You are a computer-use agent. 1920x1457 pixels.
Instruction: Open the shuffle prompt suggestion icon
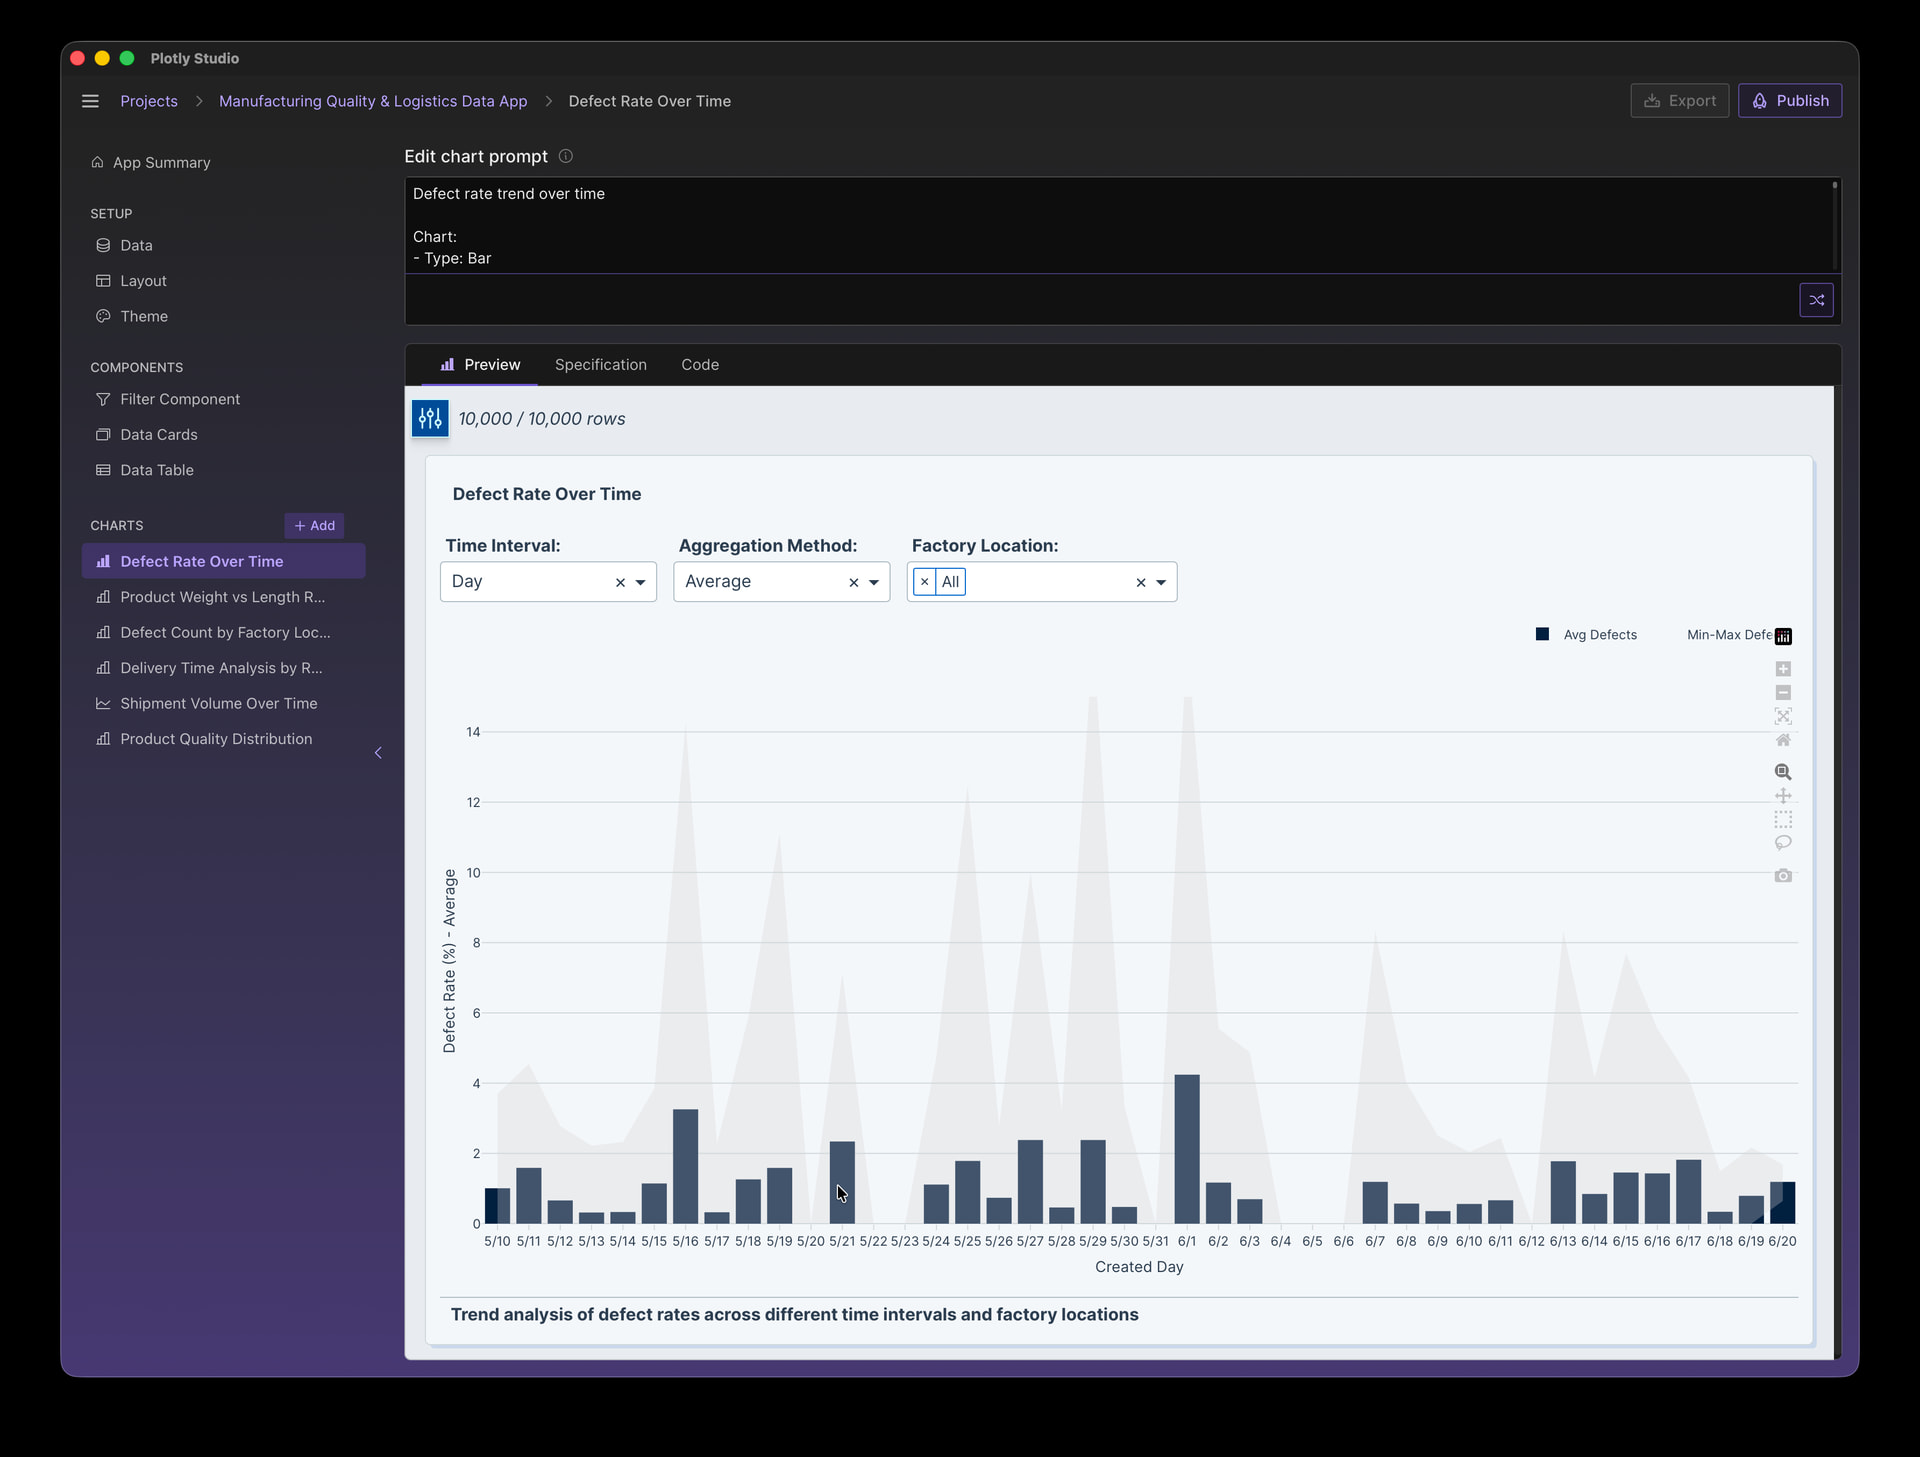(1816, 300)
